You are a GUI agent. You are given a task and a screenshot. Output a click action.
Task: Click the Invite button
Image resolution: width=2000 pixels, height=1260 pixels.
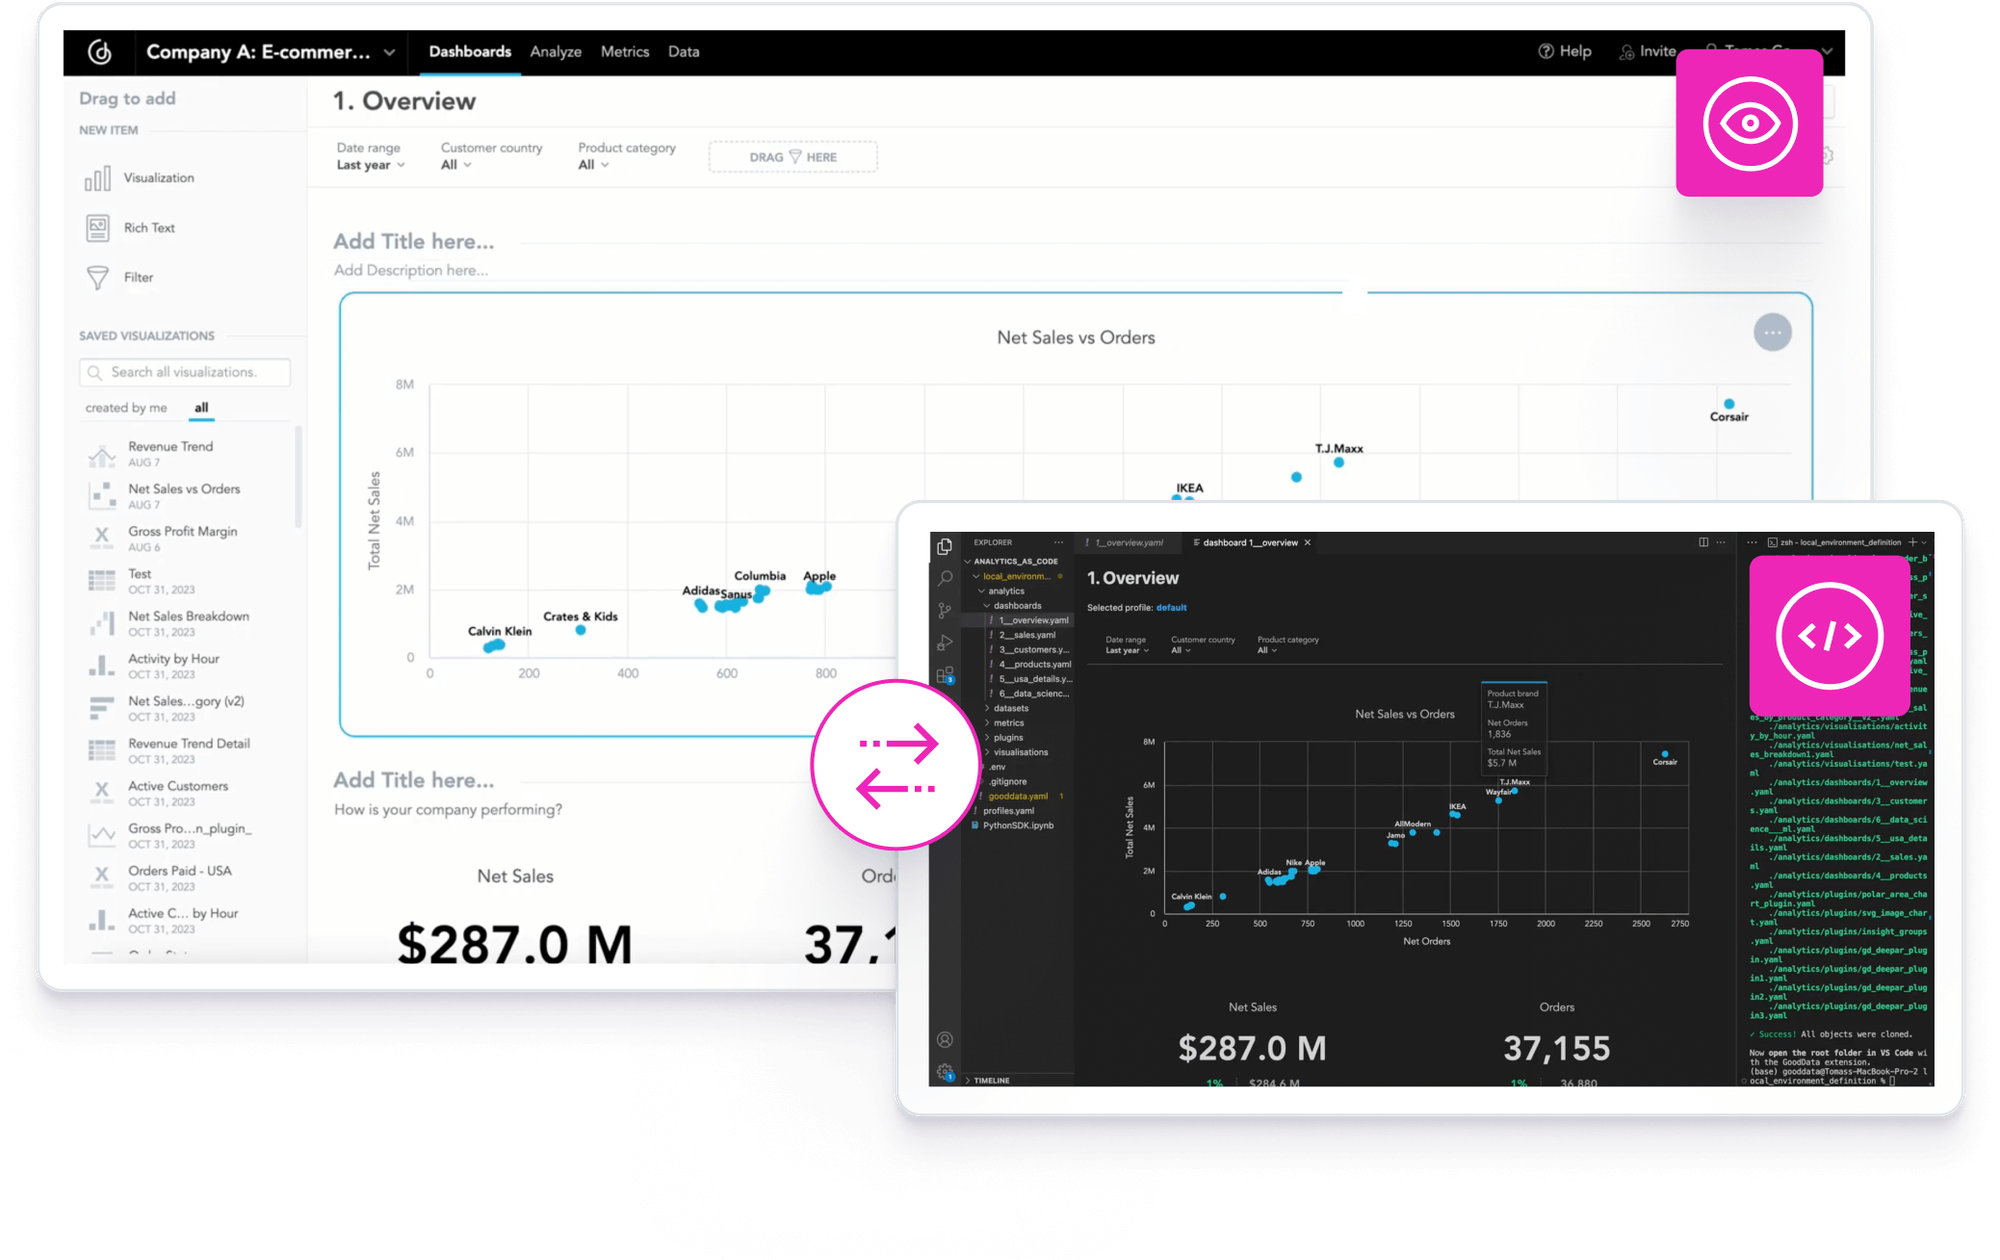[1648, 51]
